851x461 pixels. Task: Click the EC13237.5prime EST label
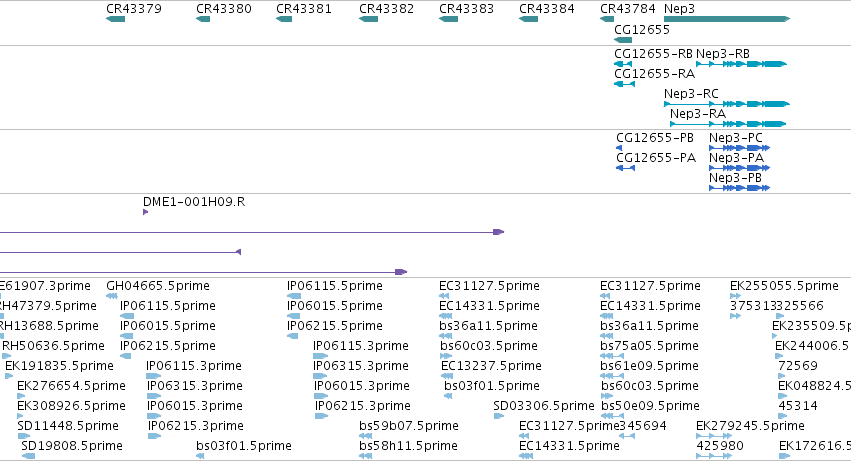pos(491,365)
